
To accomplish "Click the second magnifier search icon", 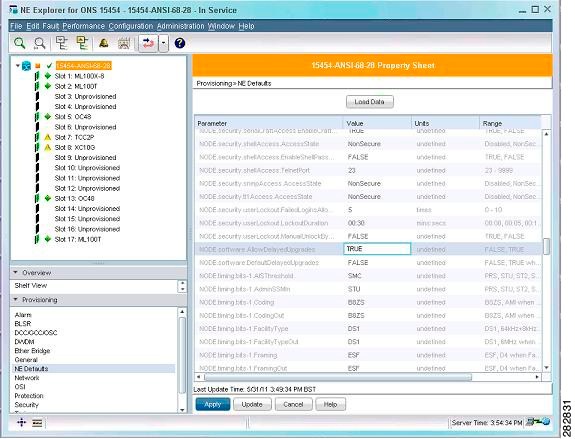I will [x=39, y=43].
